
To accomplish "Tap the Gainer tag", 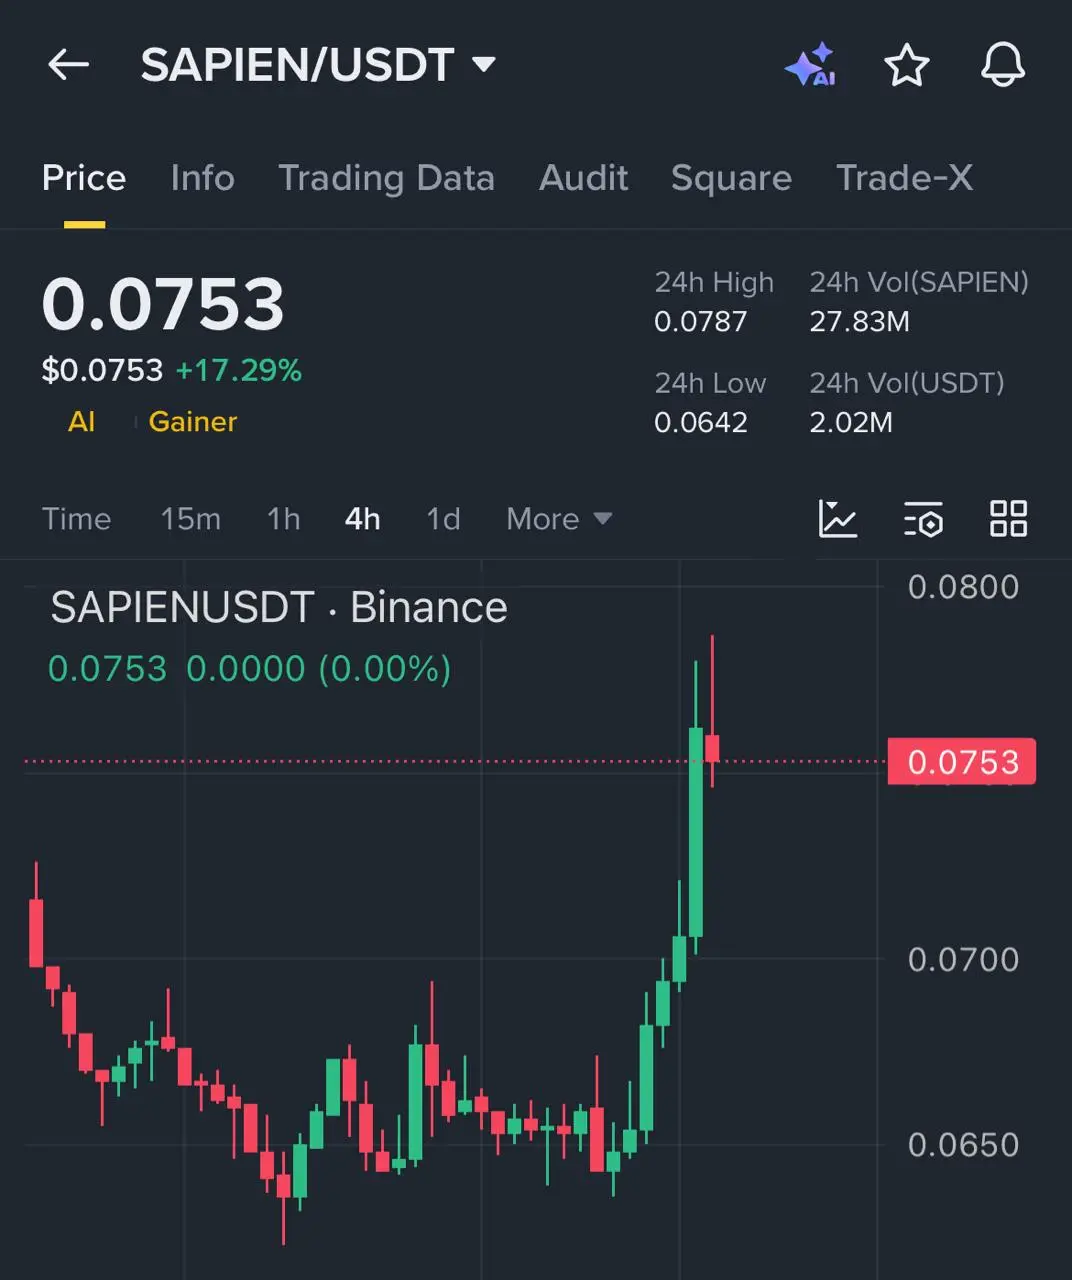I will tap(193, 422).
